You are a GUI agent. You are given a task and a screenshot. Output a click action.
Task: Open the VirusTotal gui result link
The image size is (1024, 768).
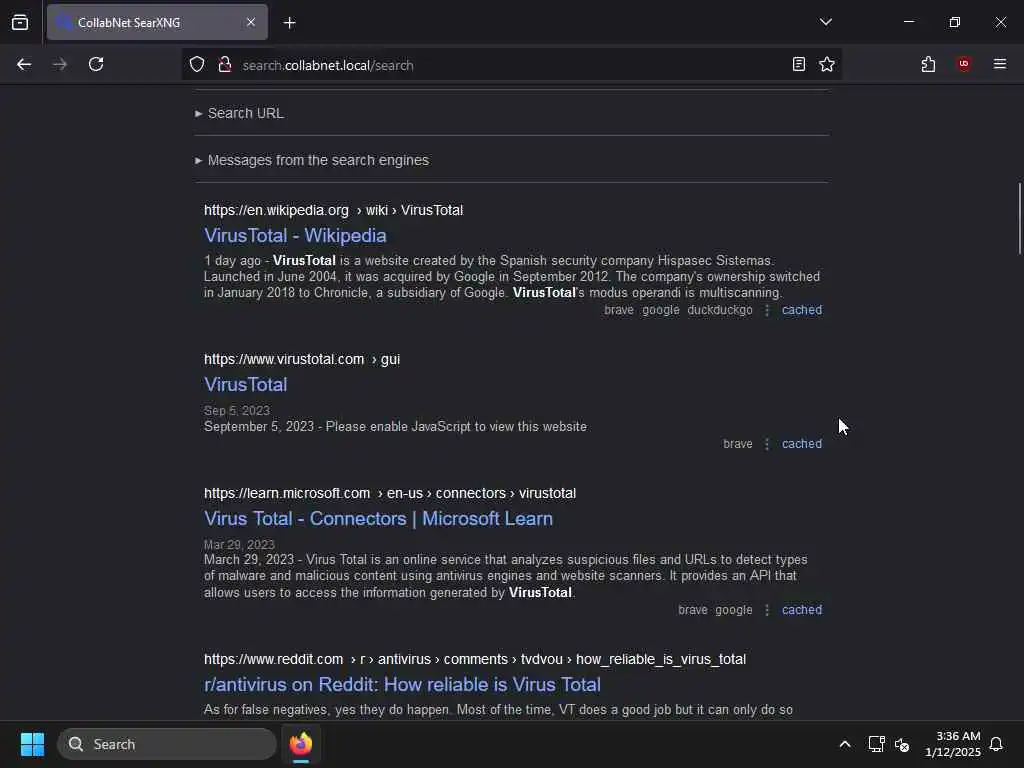[x=246, y=384]
